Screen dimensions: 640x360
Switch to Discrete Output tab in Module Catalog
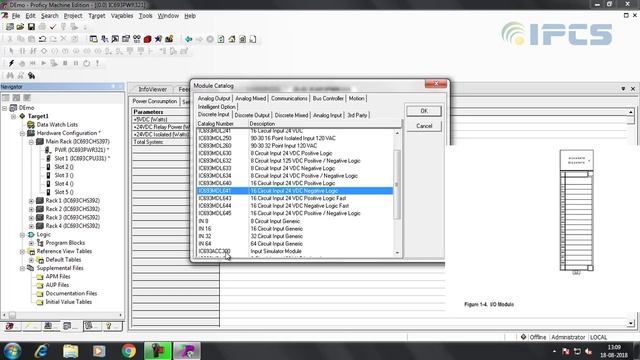(x=252, y=115)
